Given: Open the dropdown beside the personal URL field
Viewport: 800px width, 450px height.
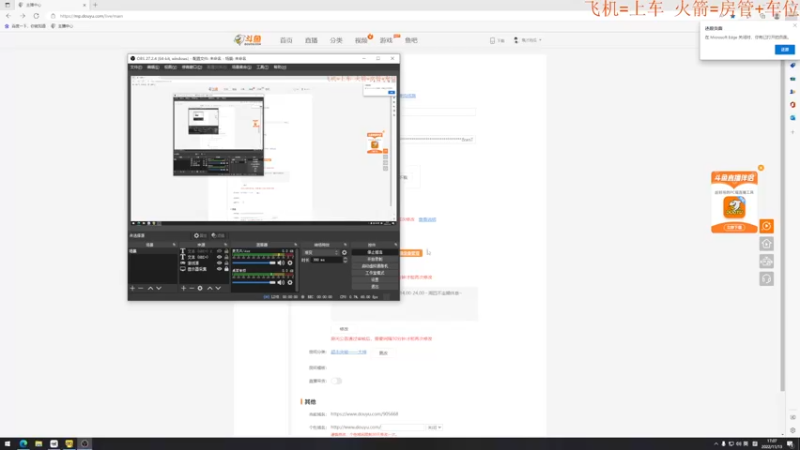Looking at the screenshot, I should (434, 427).
